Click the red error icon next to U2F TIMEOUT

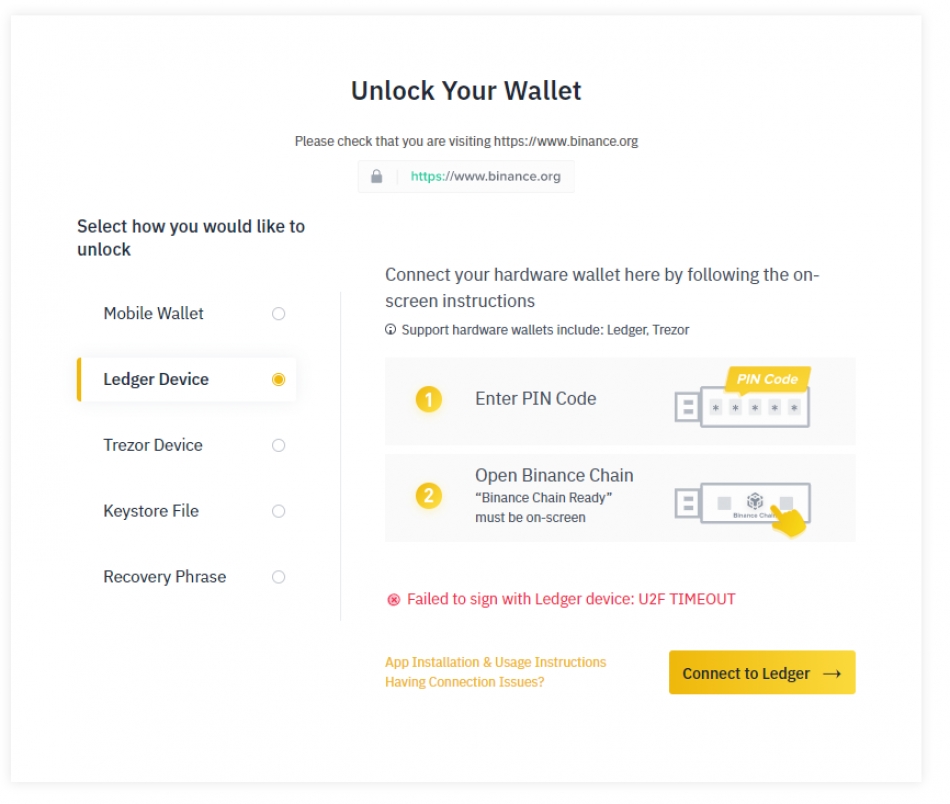point(394,600)
